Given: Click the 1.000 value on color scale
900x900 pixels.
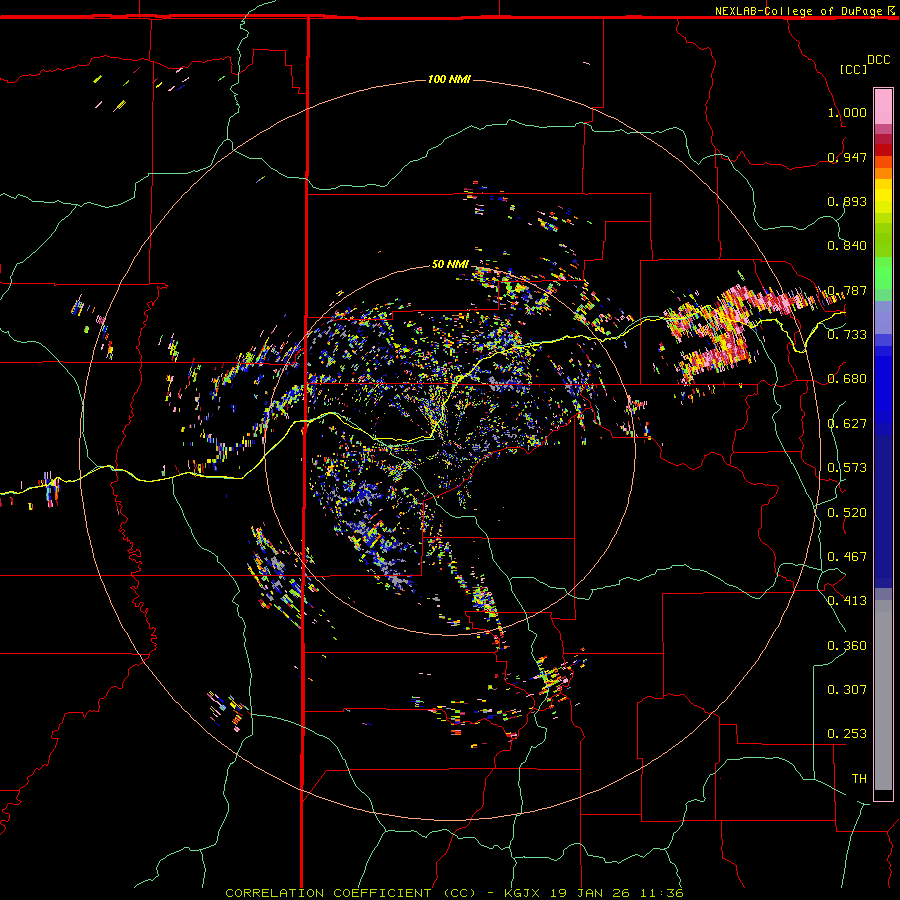Looking at the screenshot, I should (x=847, y=112).
